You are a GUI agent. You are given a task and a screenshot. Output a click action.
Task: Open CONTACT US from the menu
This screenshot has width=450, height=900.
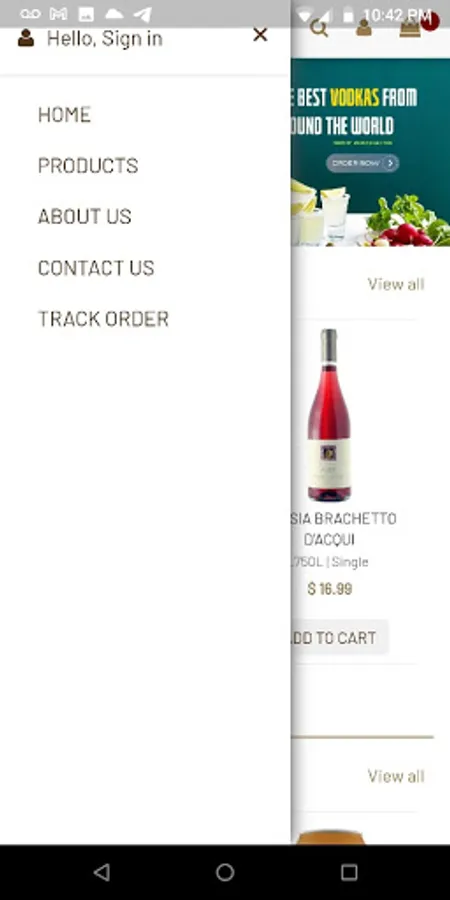point(96,267)
